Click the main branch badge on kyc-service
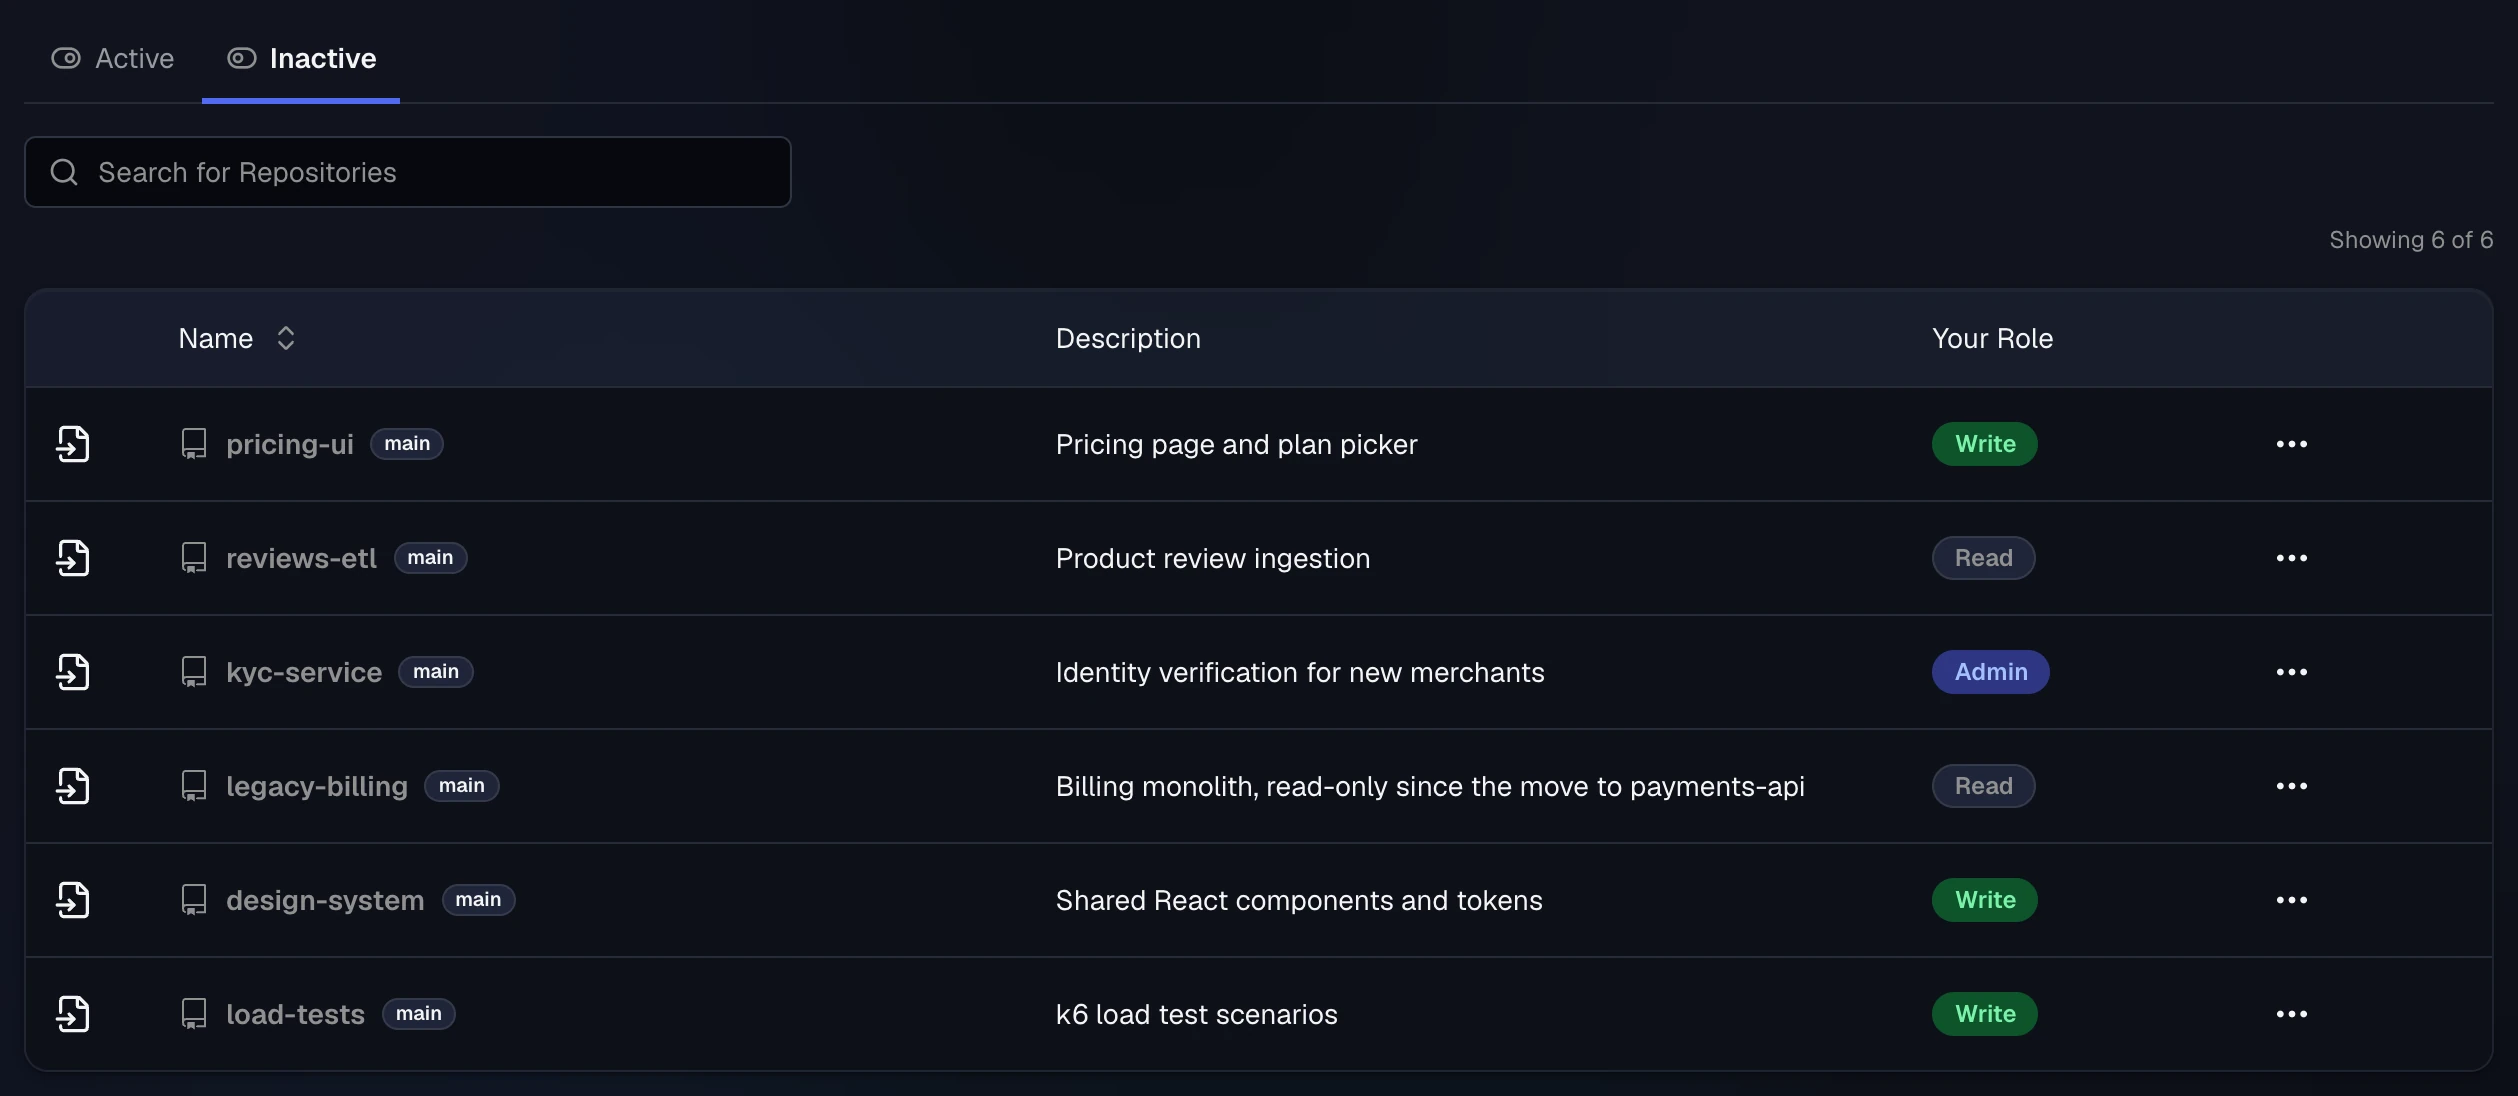The width and height of the screenshot is (2518, 1096). [x=436, y=672]
